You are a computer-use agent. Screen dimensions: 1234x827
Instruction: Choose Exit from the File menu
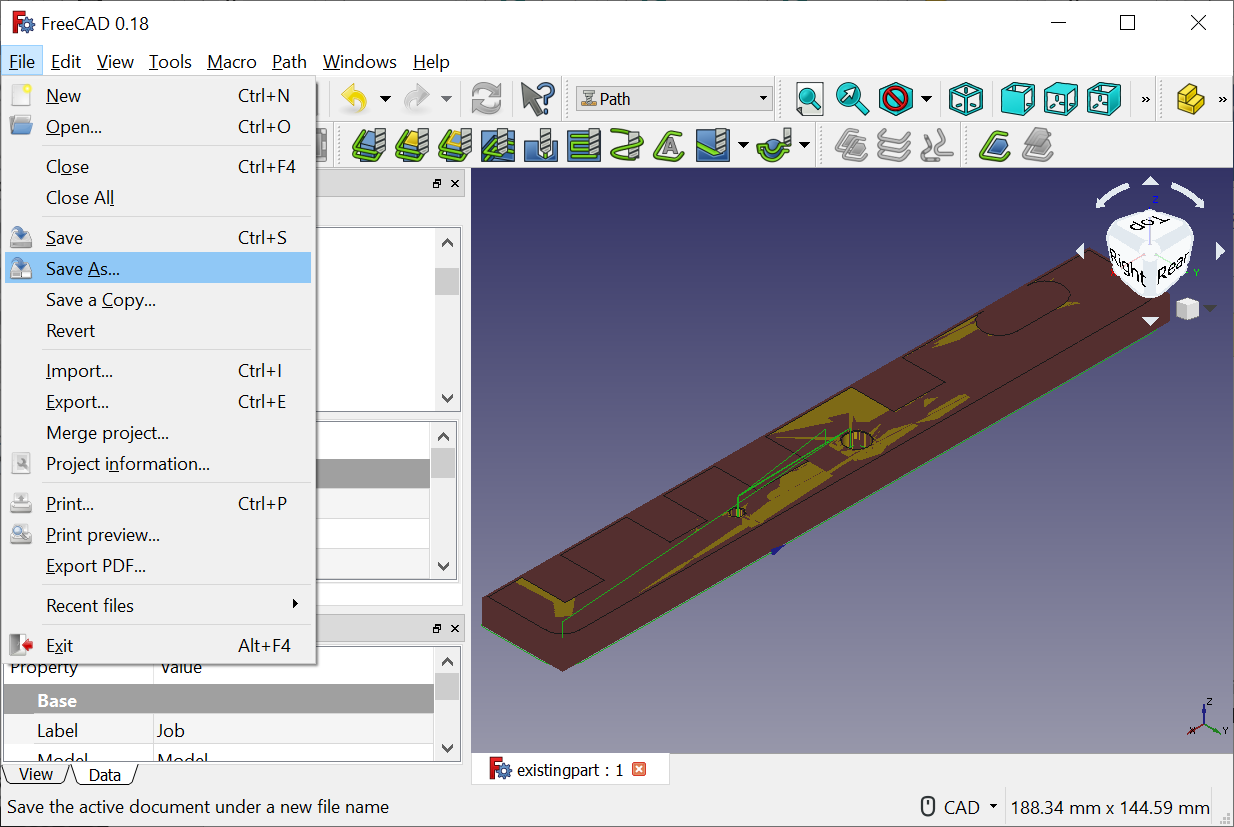[158, 646]
